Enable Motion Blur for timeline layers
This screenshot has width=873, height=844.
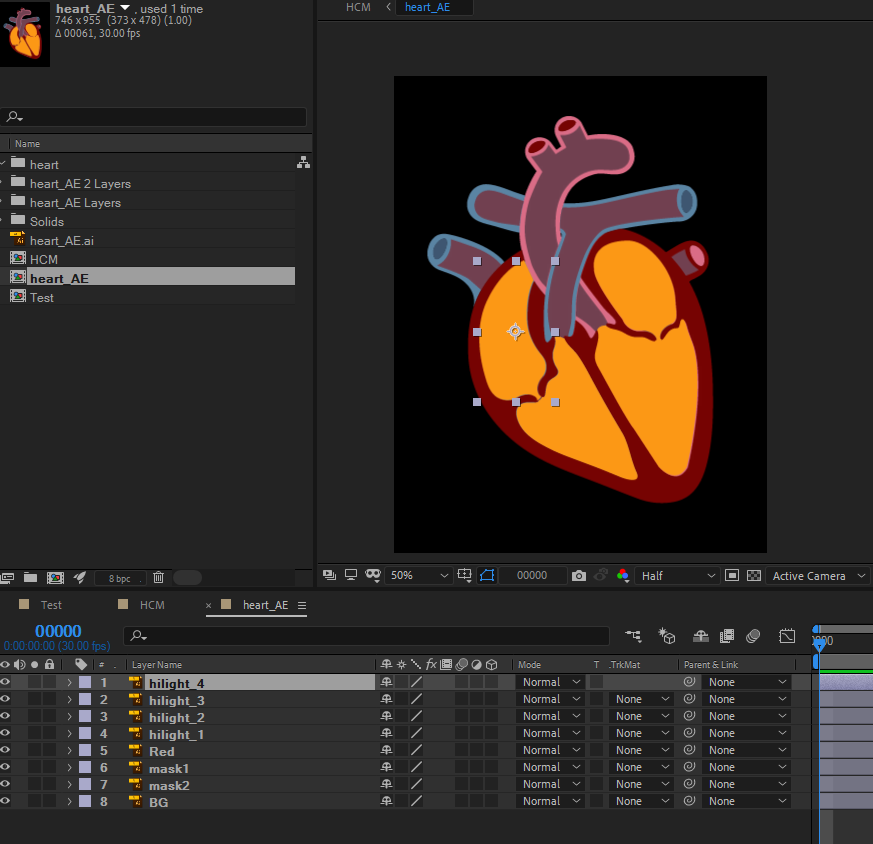point(753,636)
